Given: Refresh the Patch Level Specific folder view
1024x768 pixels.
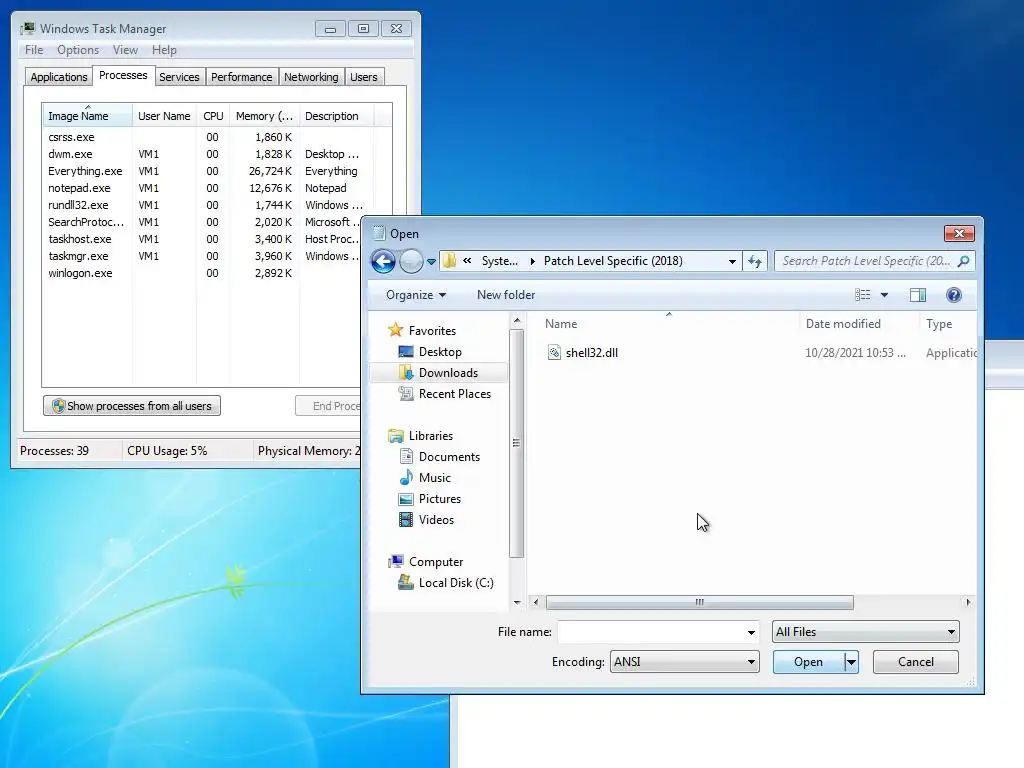Looking at the screenshot, I should click(x=754, y=261).
